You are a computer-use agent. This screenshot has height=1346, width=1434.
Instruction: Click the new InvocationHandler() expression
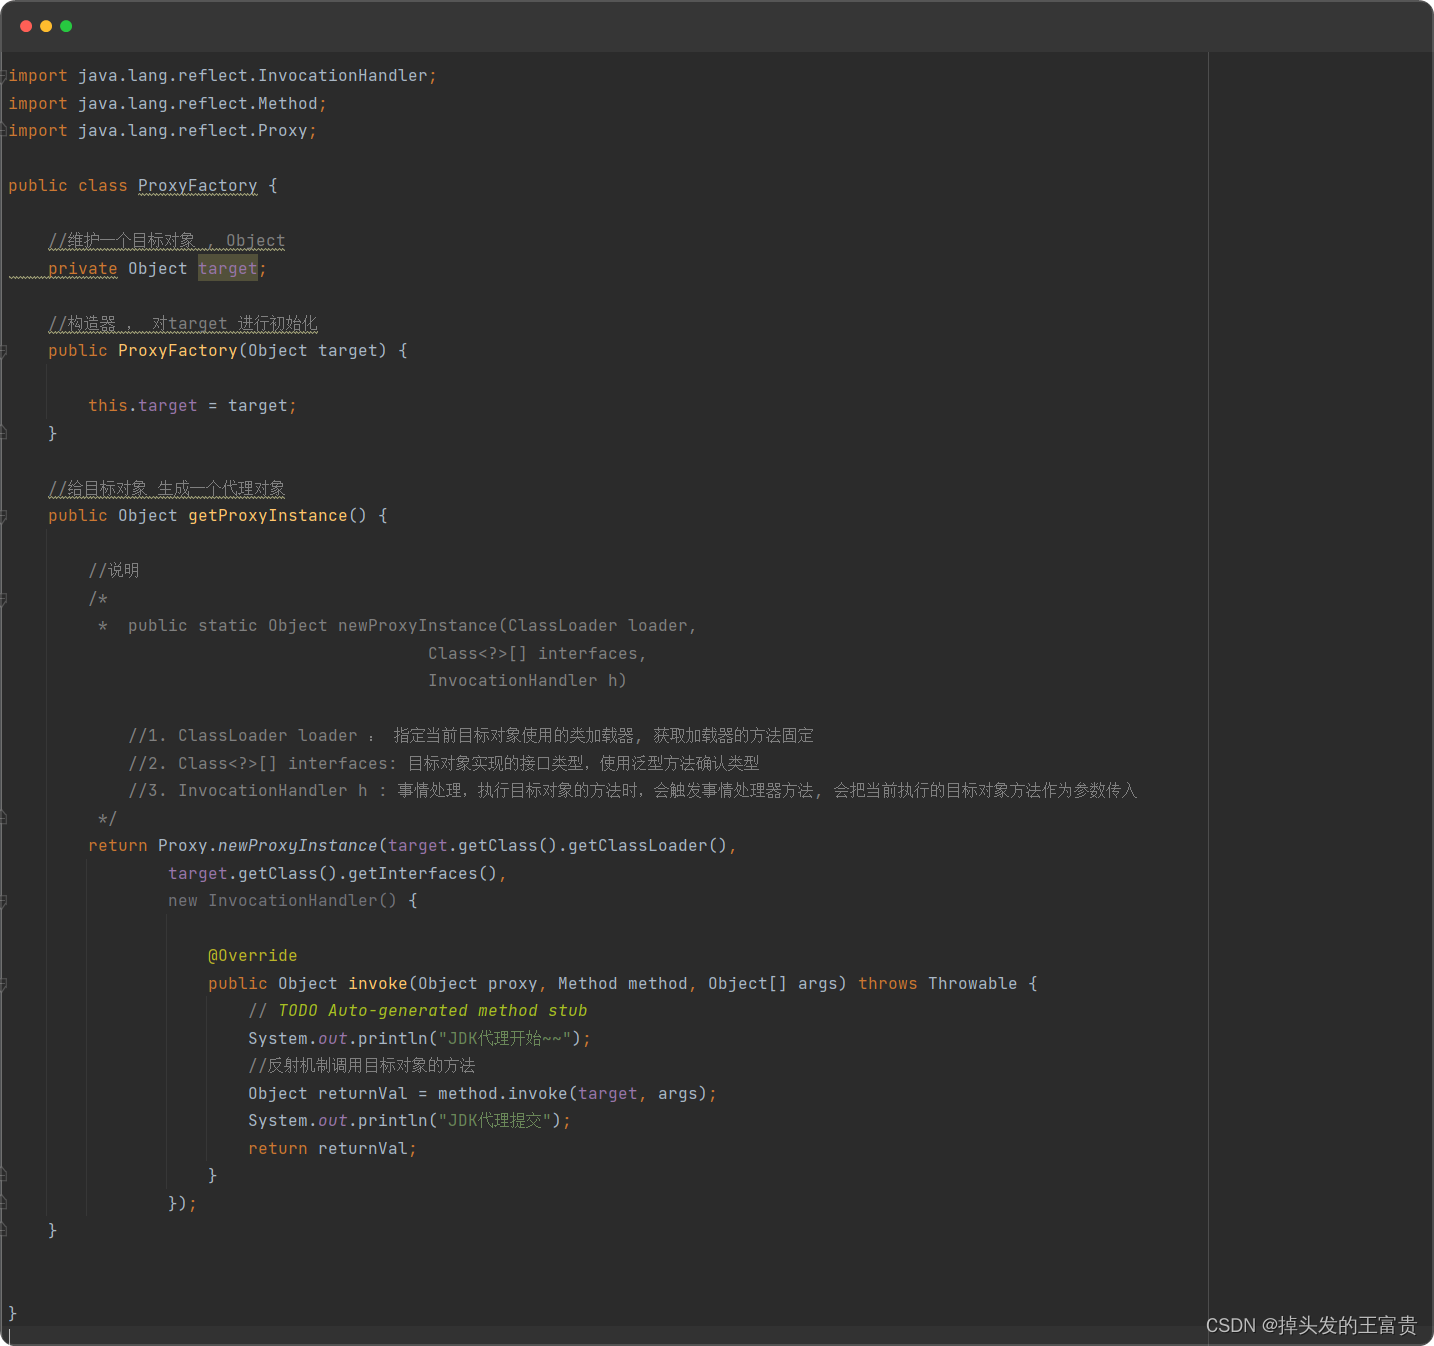282,901
